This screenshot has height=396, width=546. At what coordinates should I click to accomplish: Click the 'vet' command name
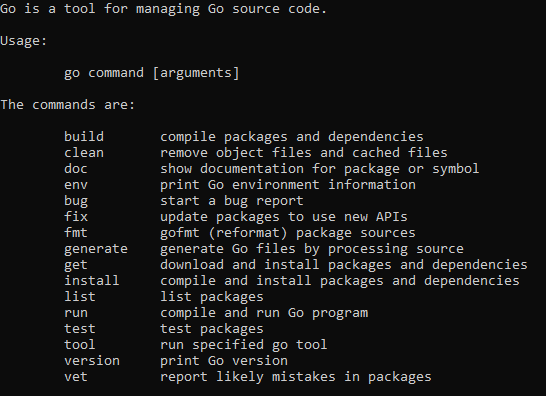76,377
